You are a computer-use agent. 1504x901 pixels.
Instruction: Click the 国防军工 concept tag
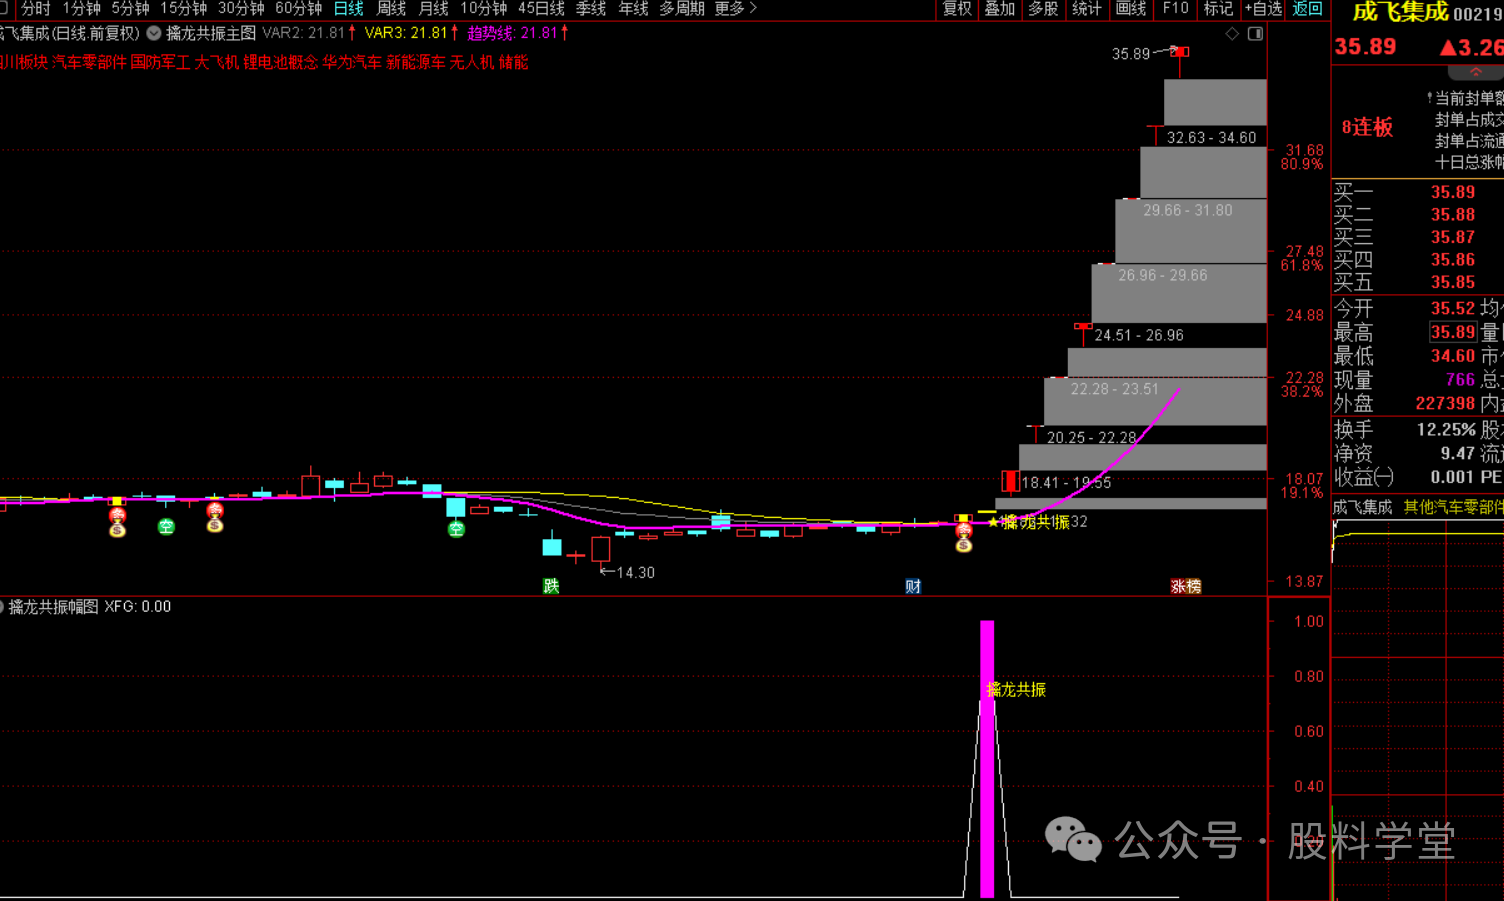pyautogui.click(x=160, y=62)
